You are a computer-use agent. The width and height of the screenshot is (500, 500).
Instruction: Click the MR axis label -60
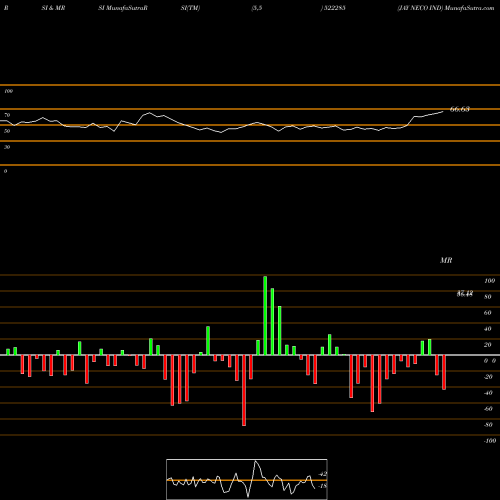tap(488, 409)
